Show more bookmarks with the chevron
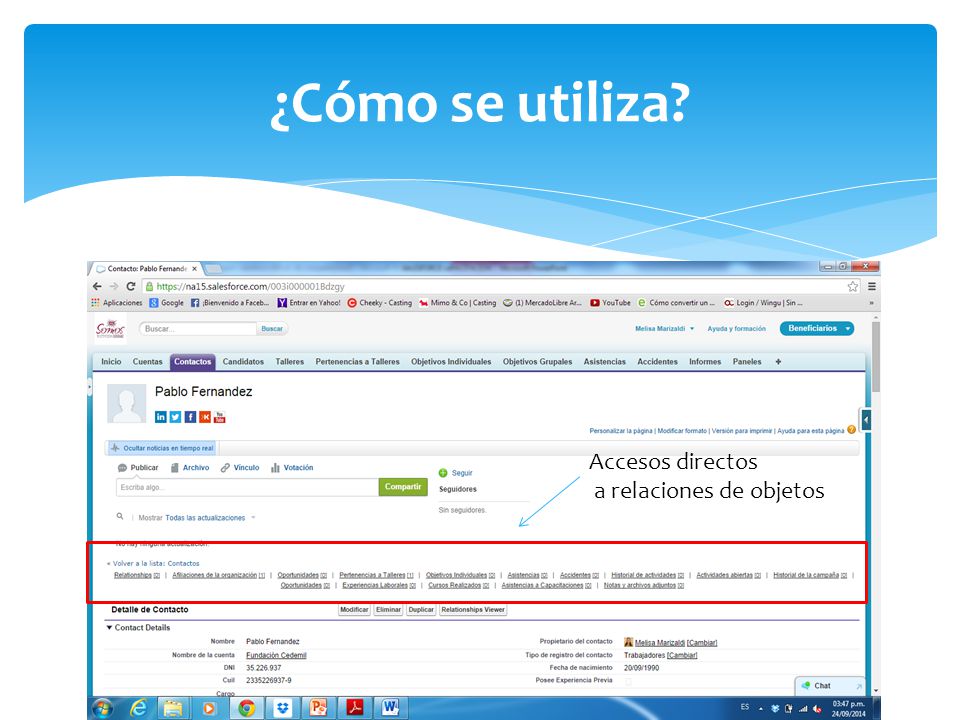The image size is (960, 720). (x=871, y=303)
